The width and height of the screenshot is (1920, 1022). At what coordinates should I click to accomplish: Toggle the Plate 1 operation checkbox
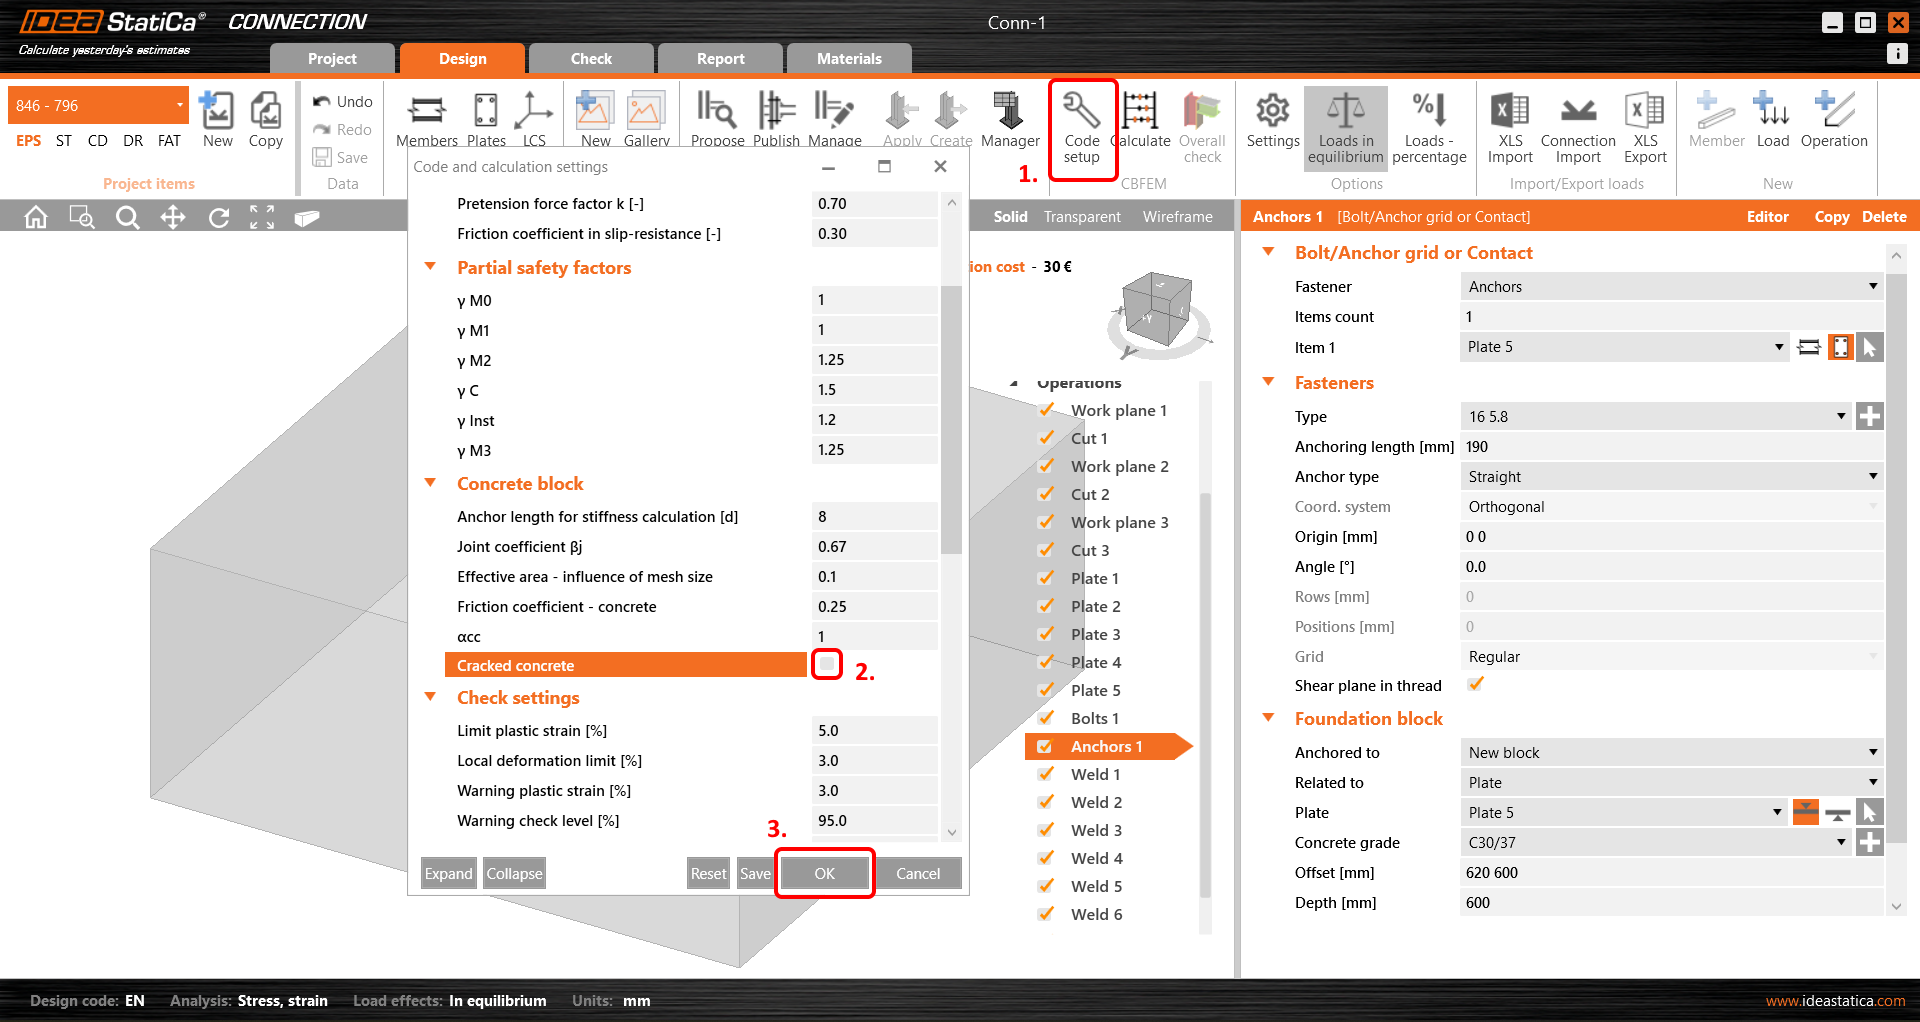[x=1045, y=578]
